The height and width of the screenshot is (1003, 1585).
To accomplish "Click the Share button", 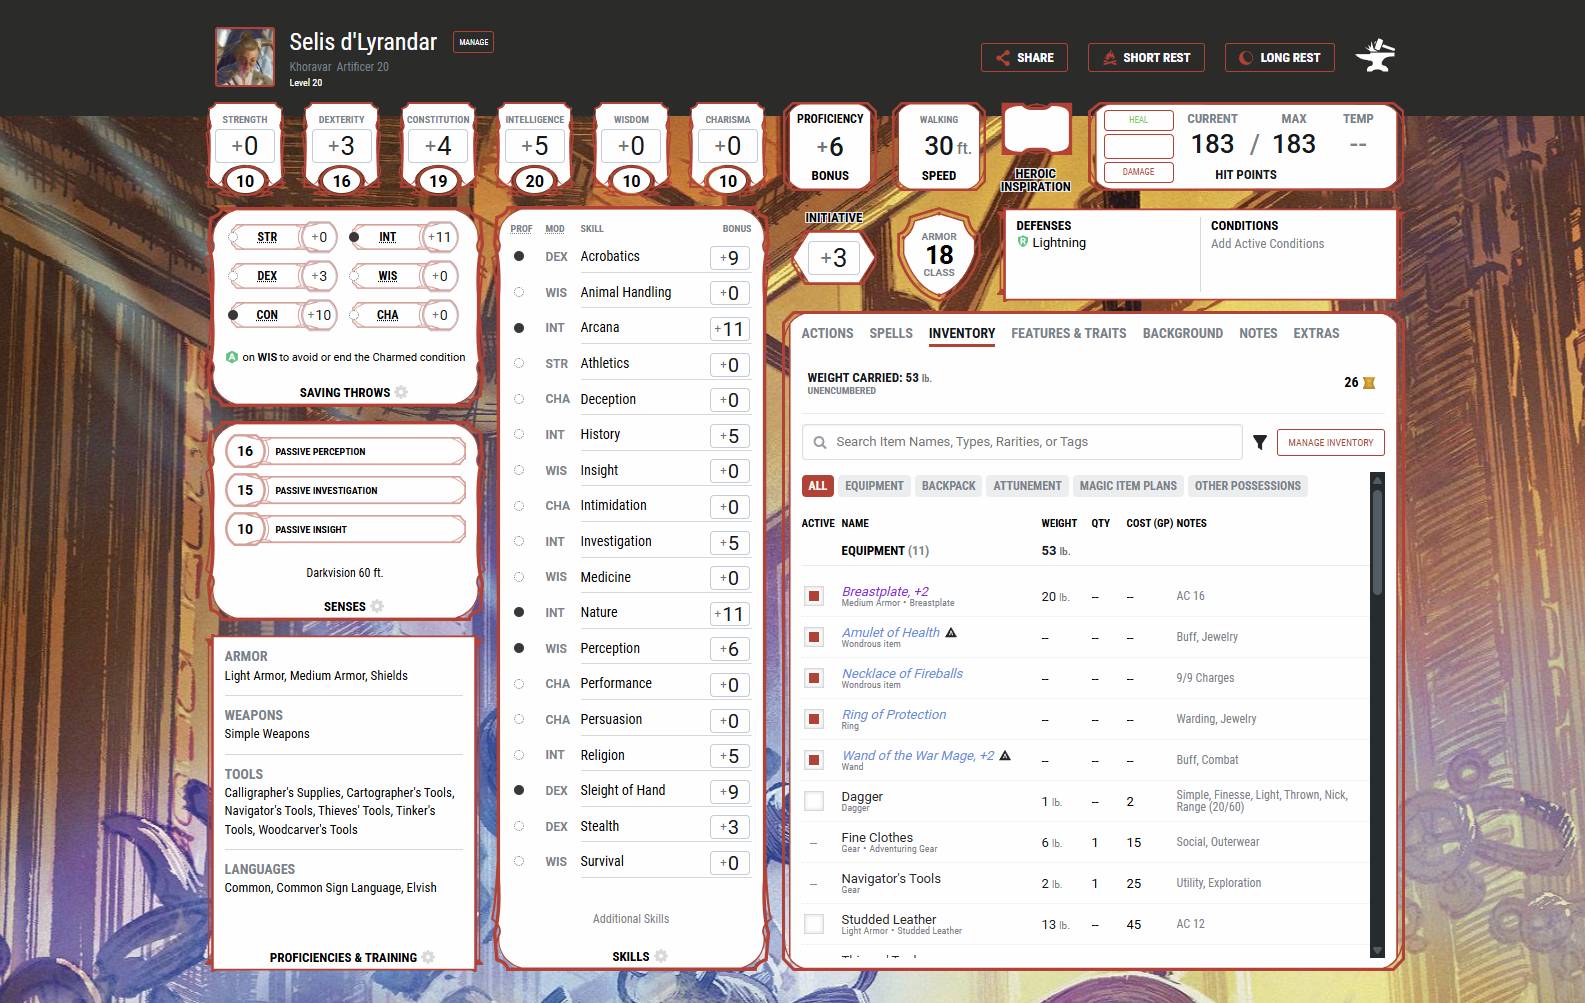I will [1024, 58].
